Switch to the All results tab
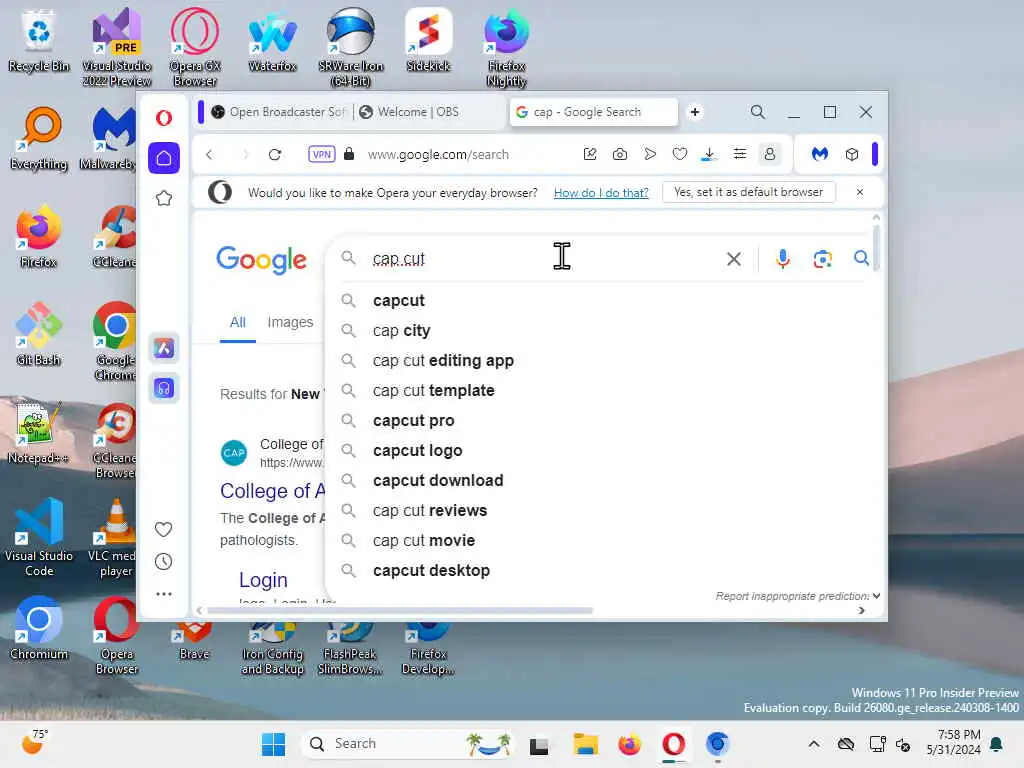Viewport: 1024px width, 768px height. [x=238, y=323]
